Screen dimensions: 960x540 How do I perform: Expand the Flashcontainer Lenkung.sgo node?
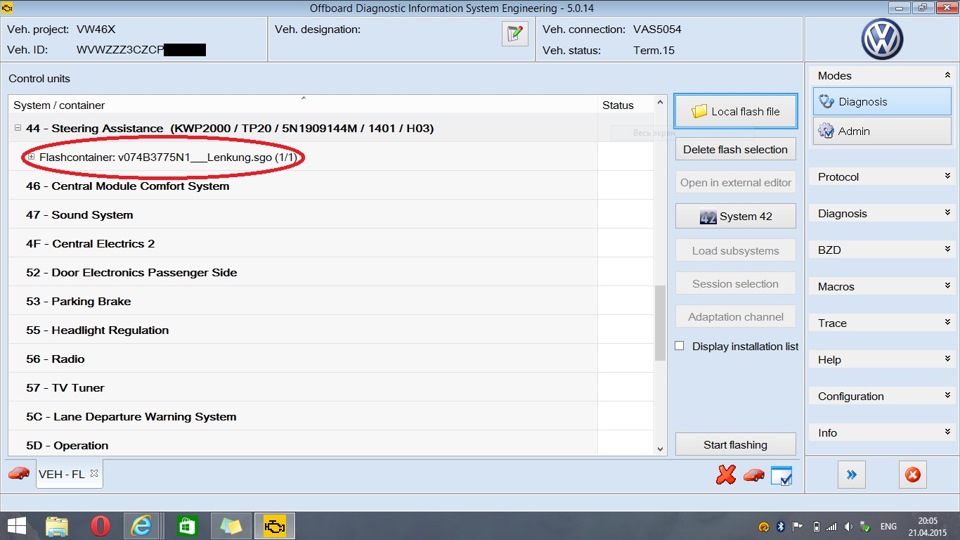click(31, 157)
